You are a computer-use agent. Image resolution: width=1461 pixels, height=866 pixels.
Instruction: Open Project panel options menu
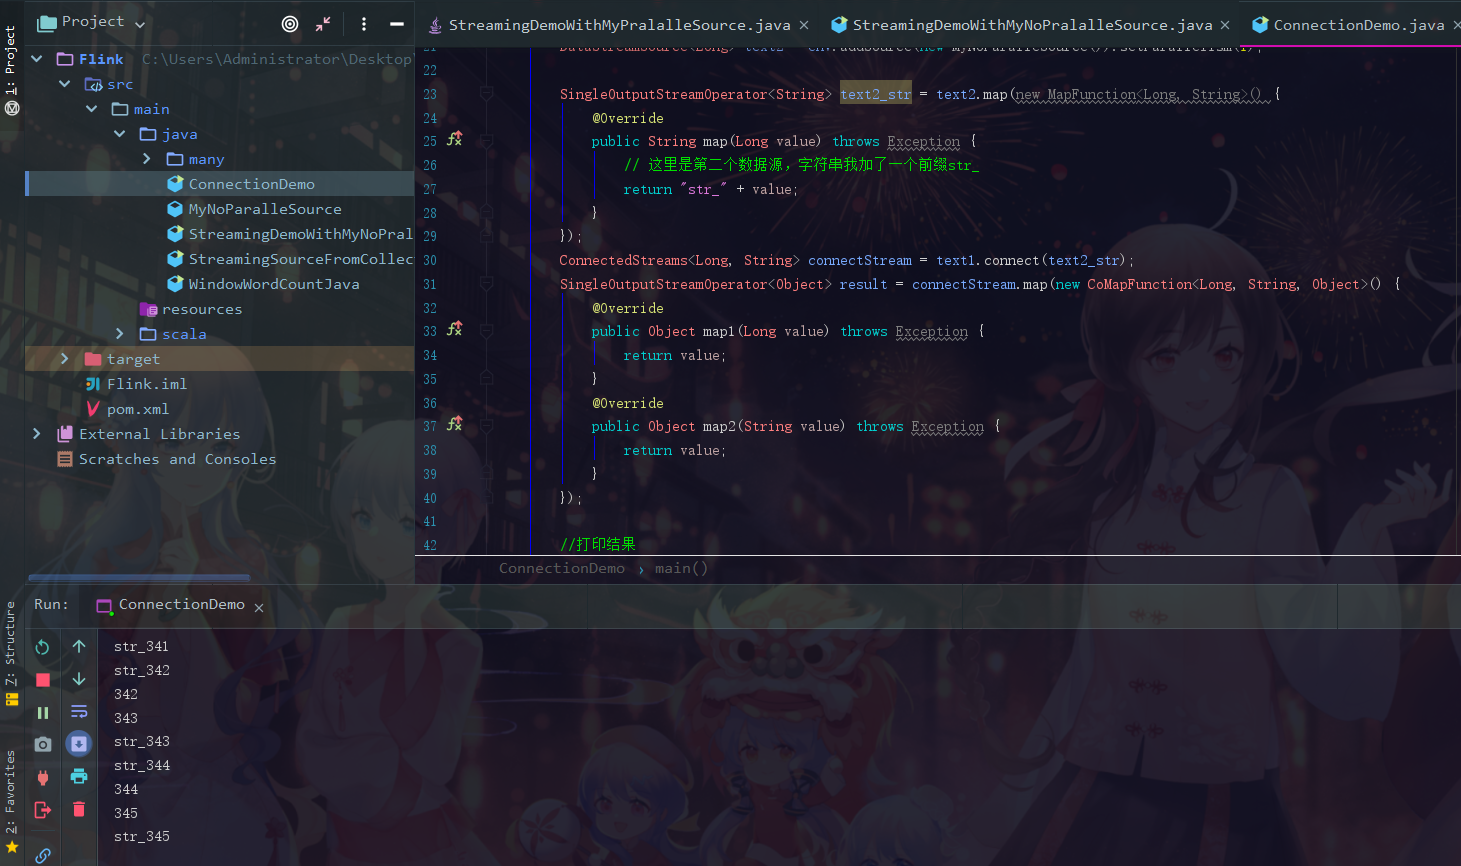click(x=364, y=24)
